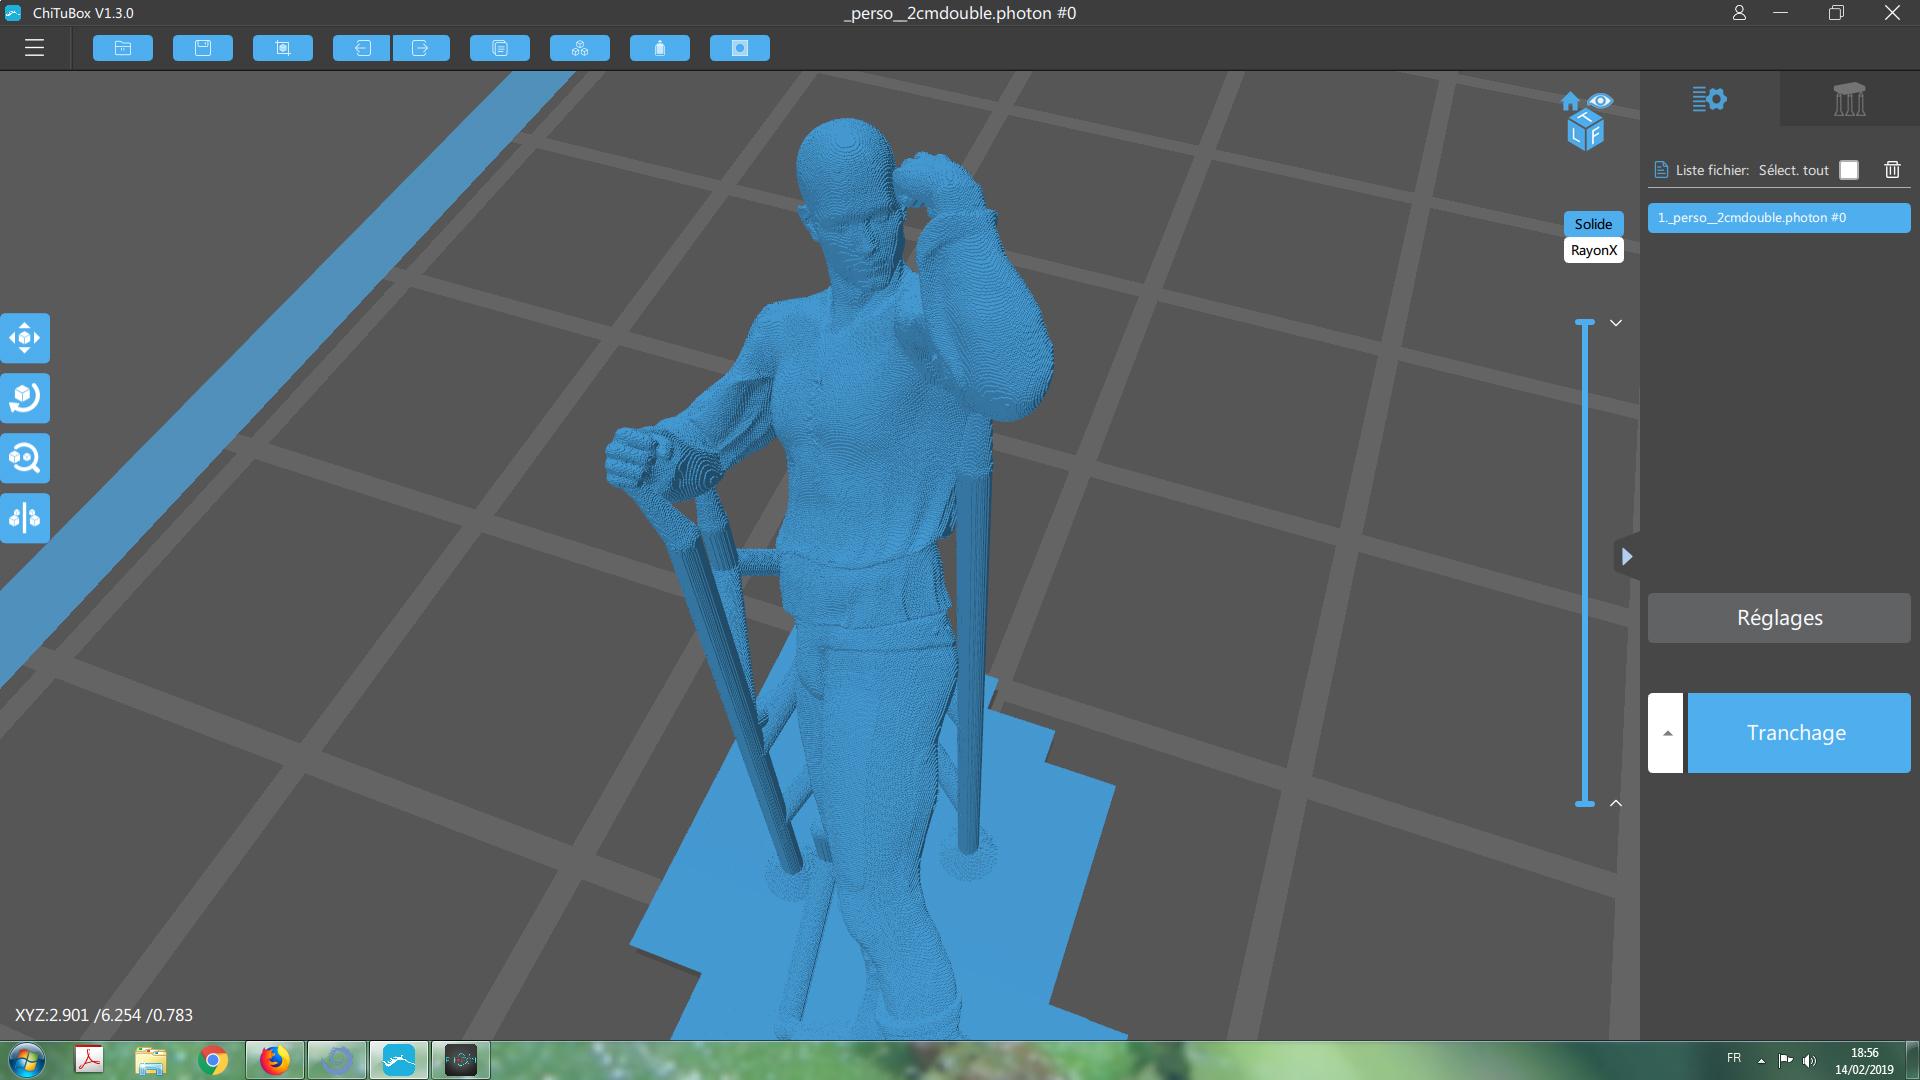Select 1._perso__2cmdouble.photon #0 in file list

point(1779,218)
